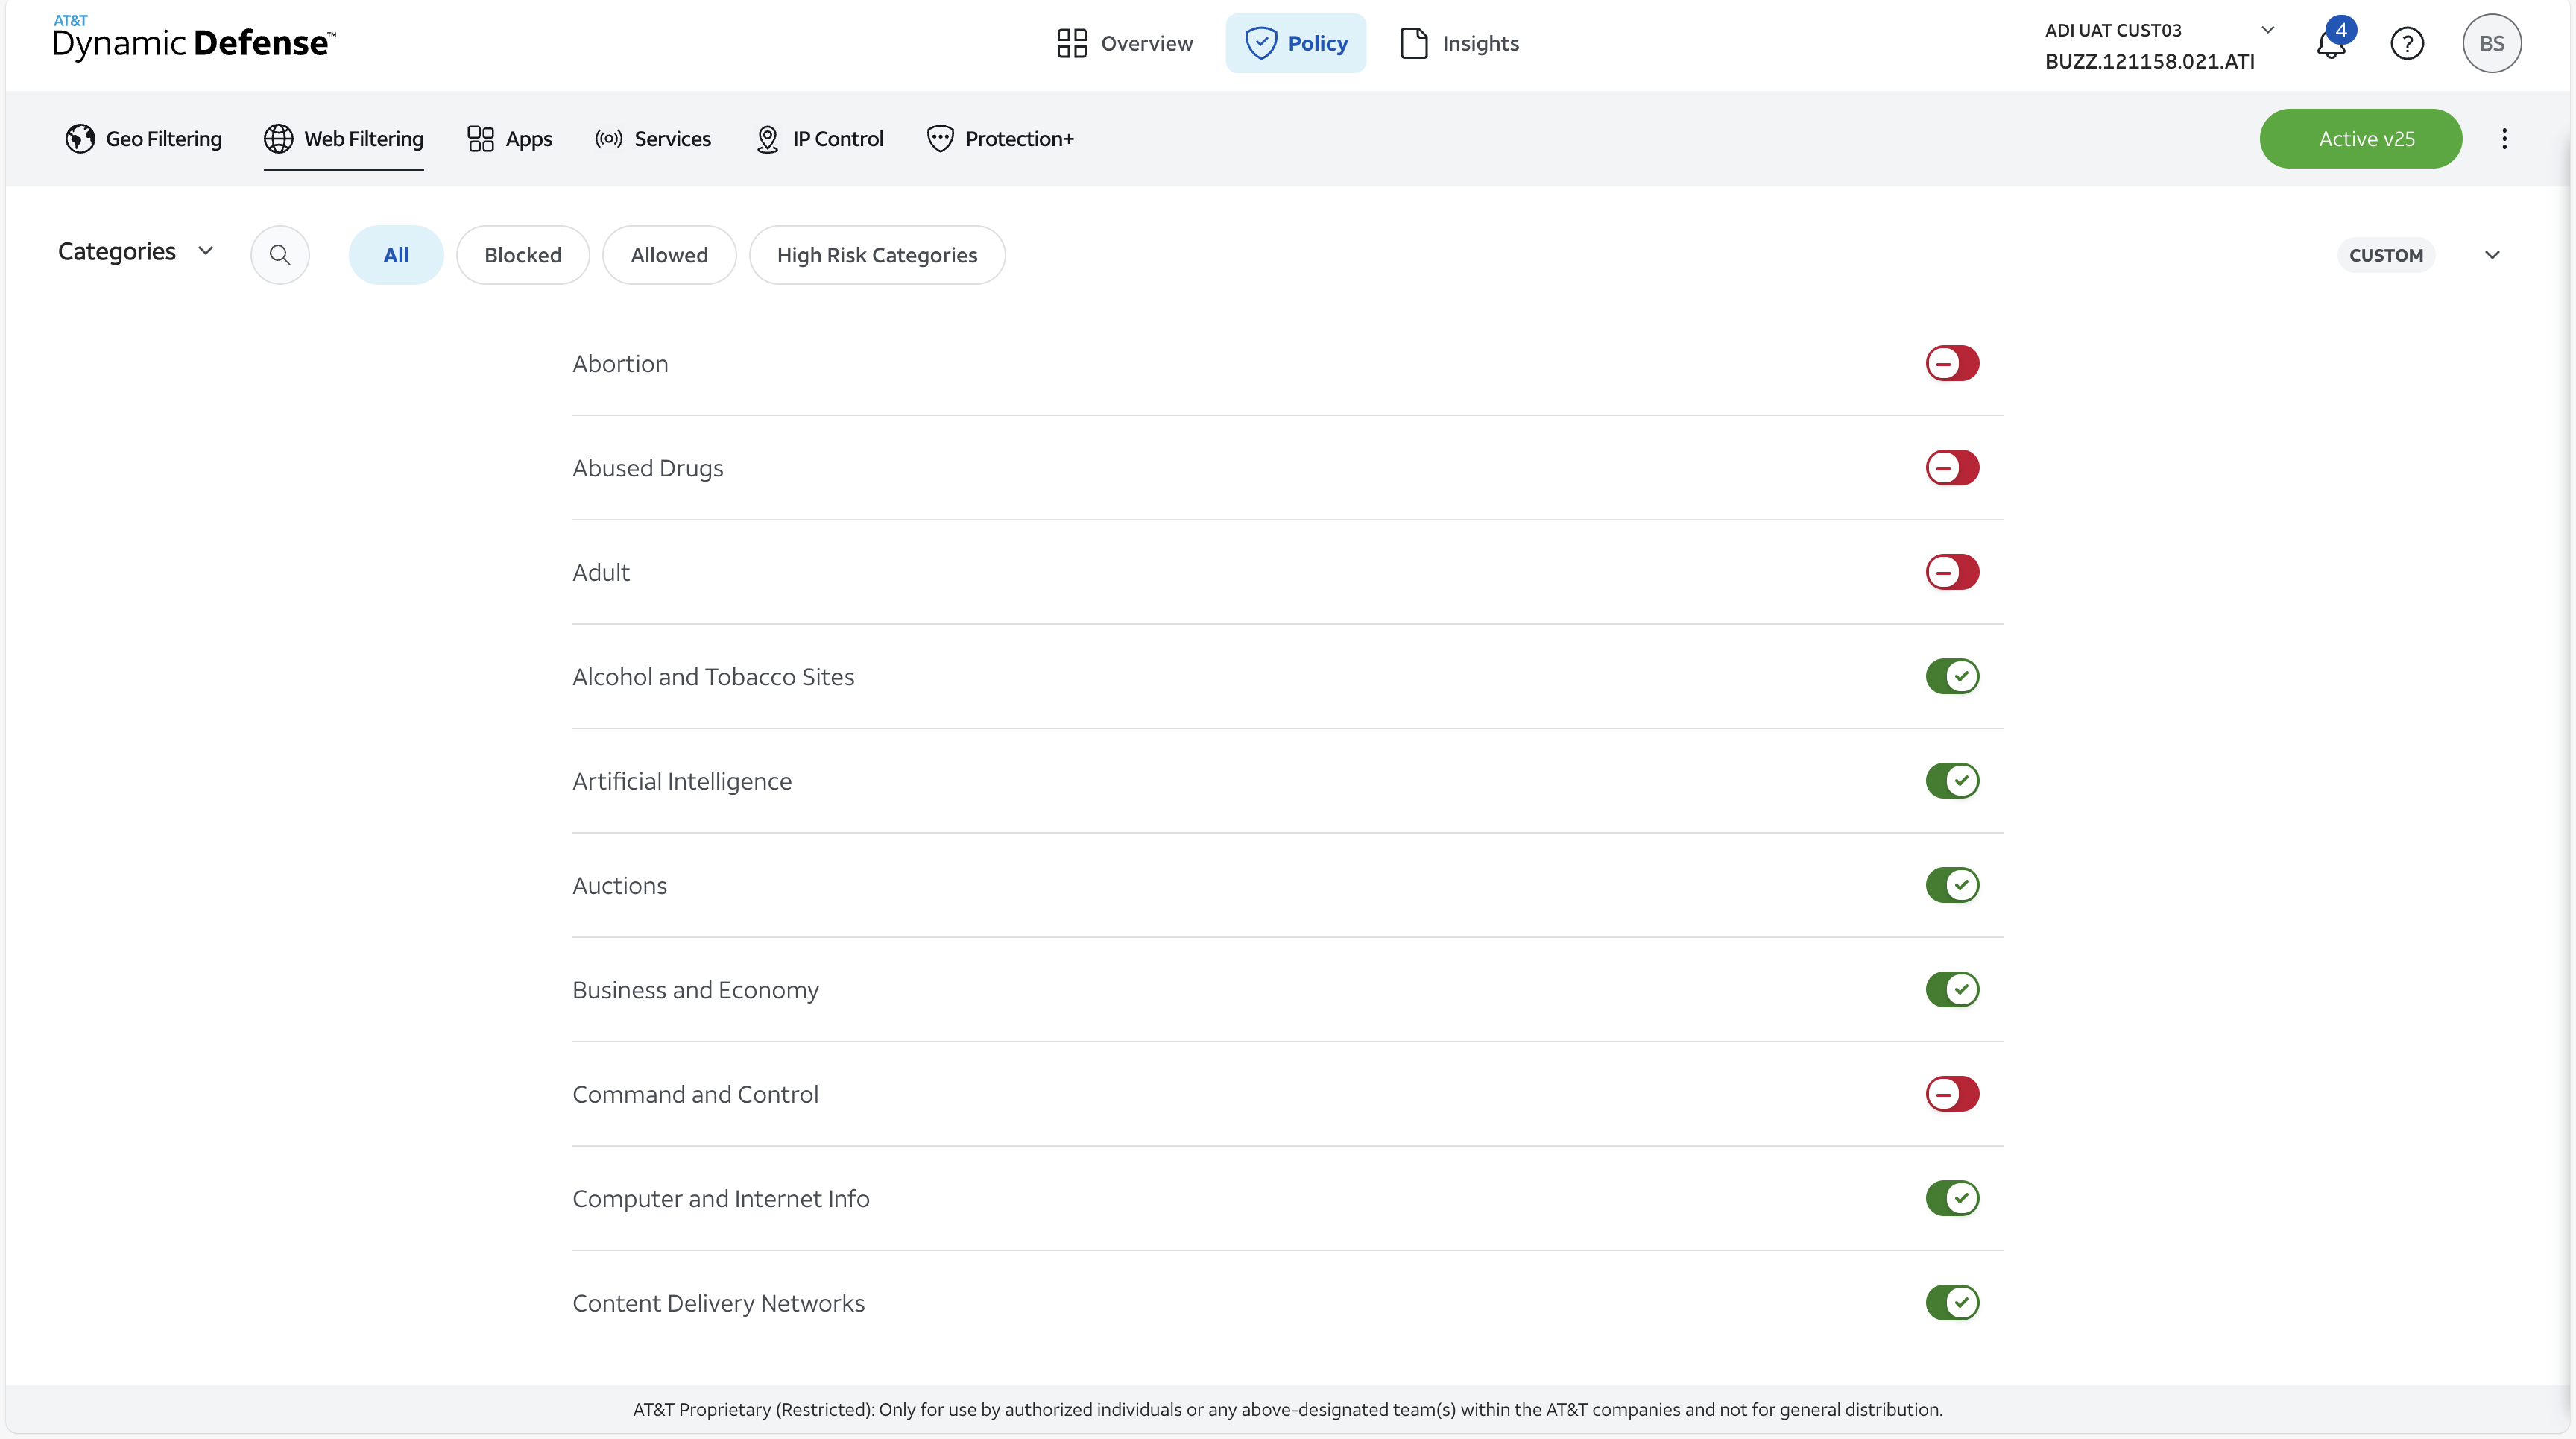Toggle Computer and Internet Info switch

tap(1952, 1198)
